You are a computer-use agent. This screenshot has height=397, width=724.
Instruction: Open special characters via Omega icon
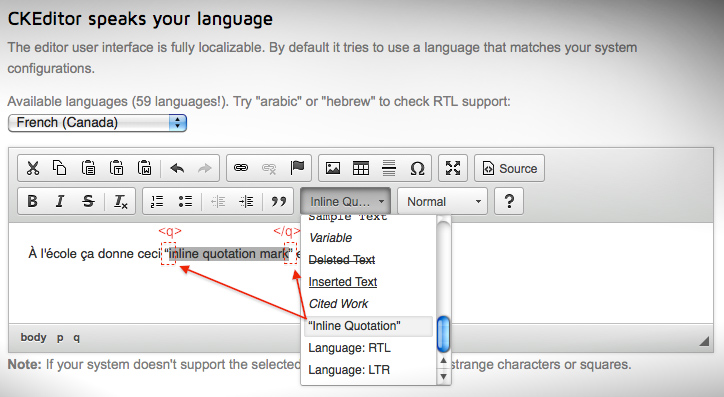tap(417, 168)
